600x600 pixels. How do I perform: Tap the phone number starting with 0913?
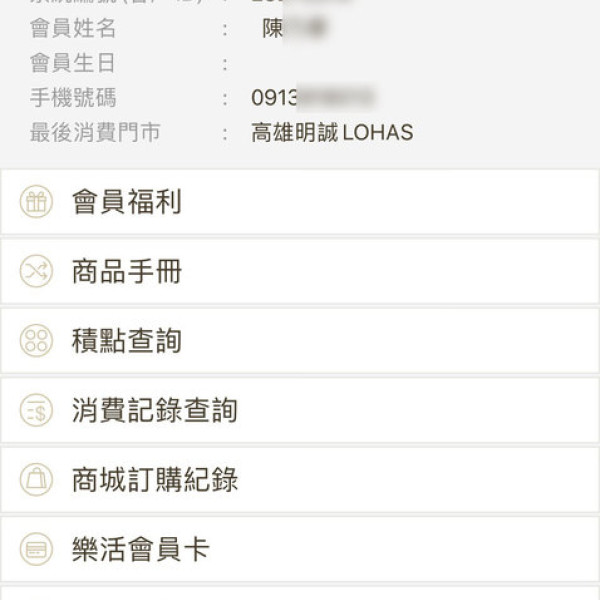(312, 98)
